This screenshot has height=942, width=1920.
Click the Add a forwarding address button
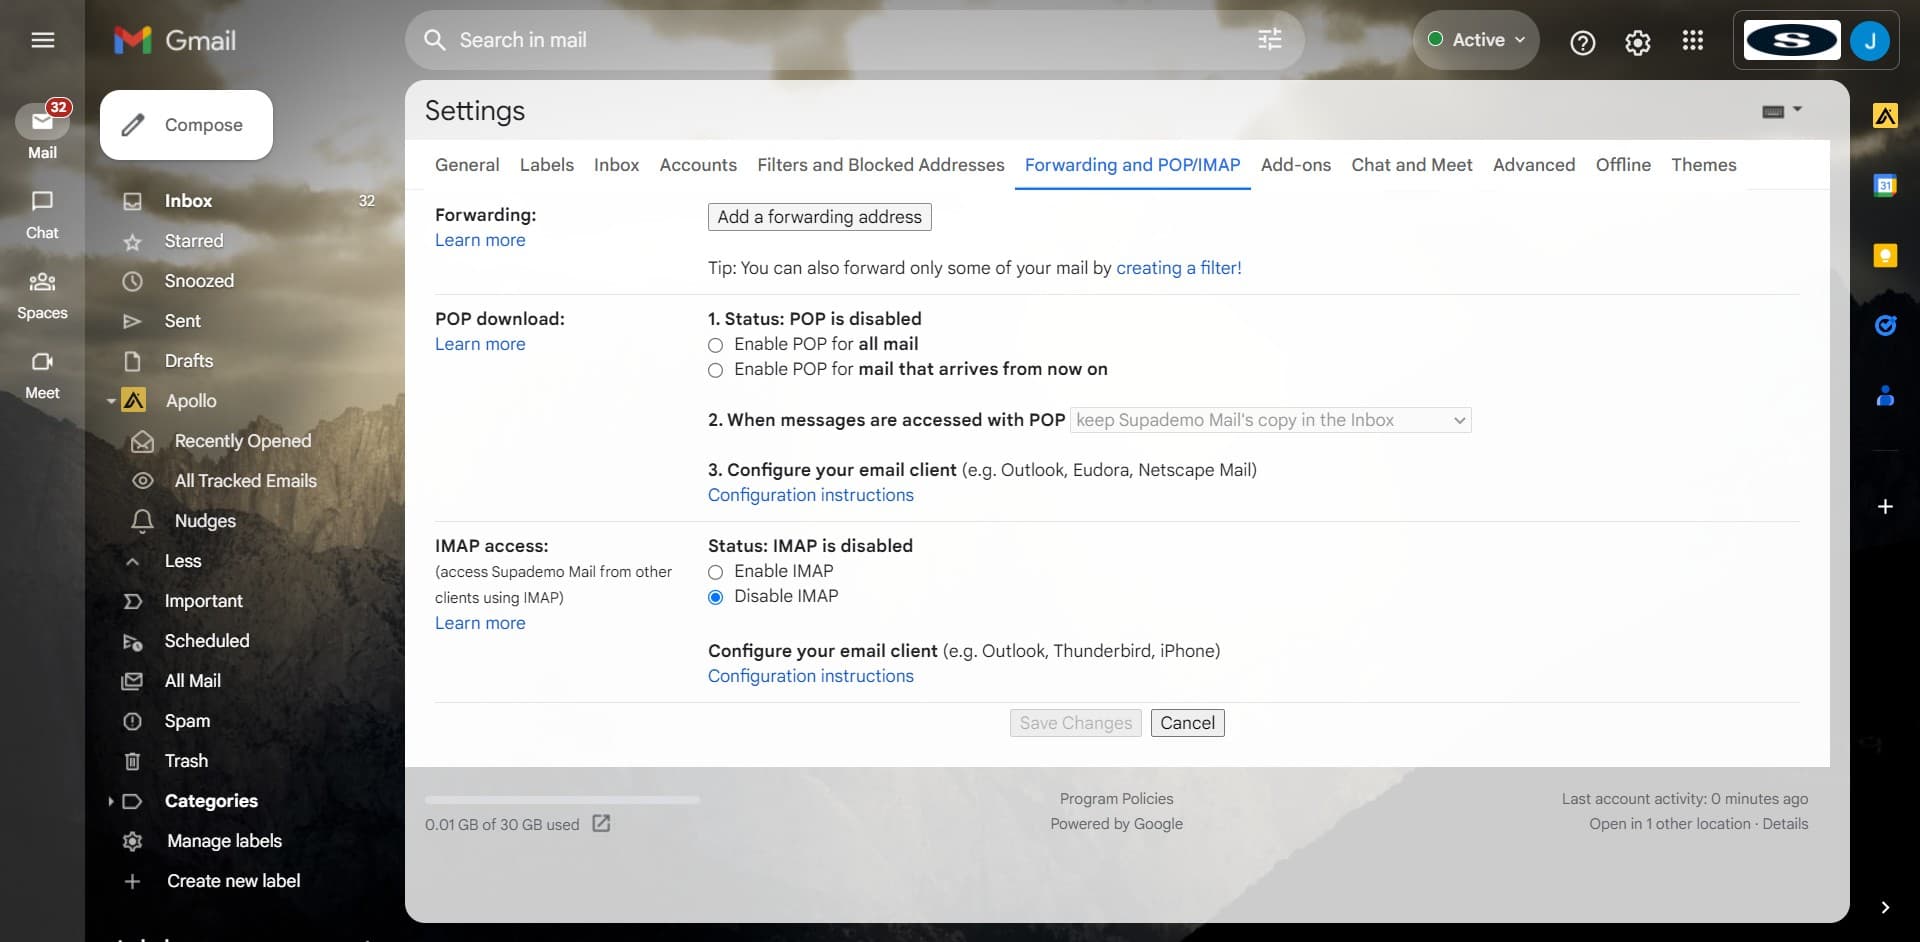click(818, 217)
